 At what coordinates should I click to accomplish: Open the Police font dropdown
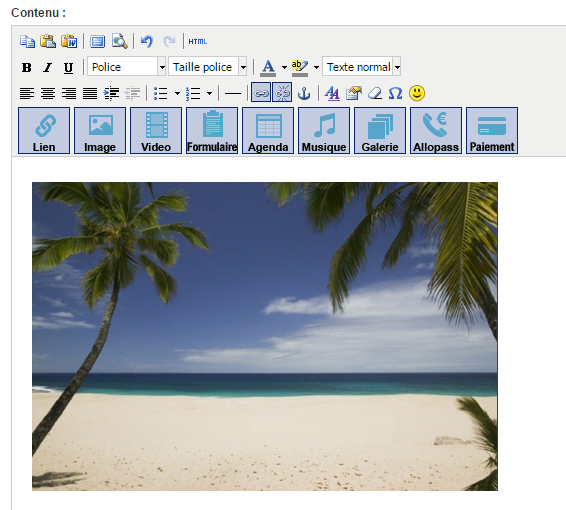tap(126, 67)
